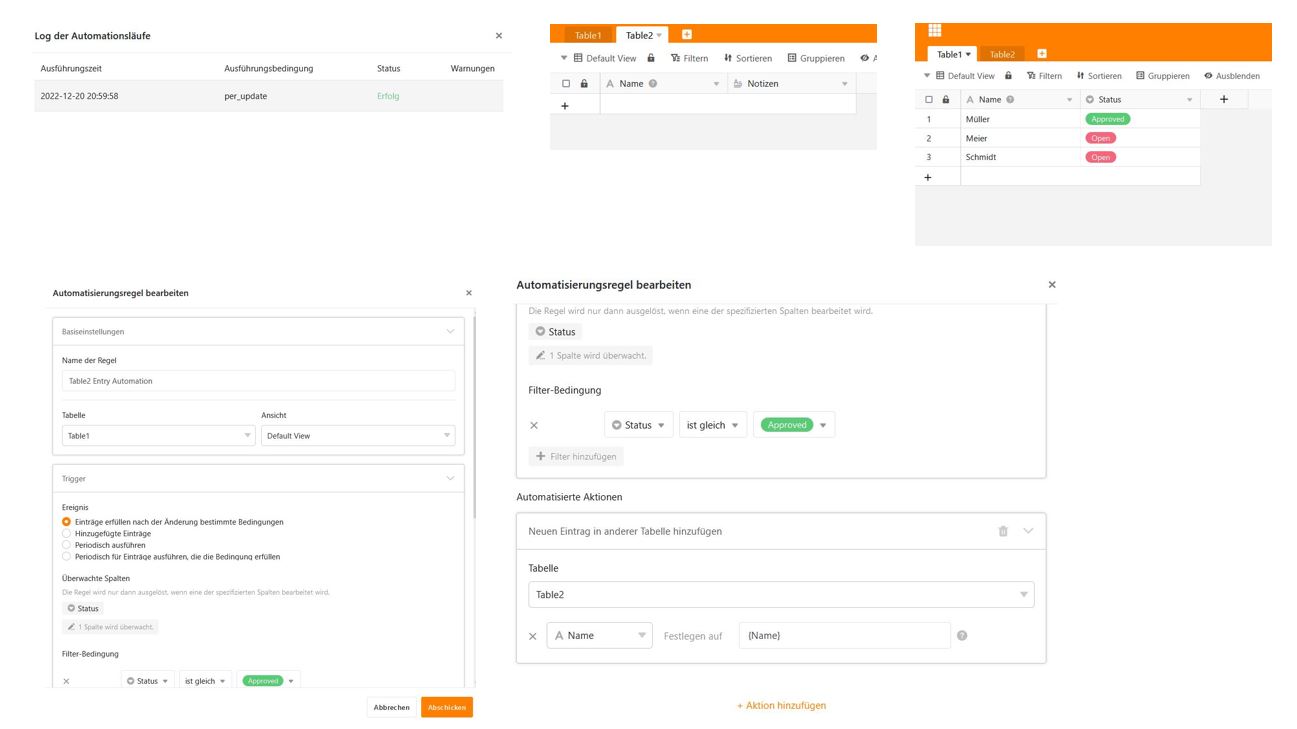This screenshot has width=1297, height=729.
Task: Click the help icon beside the {Name} field
Action: (x=962, y=636)
